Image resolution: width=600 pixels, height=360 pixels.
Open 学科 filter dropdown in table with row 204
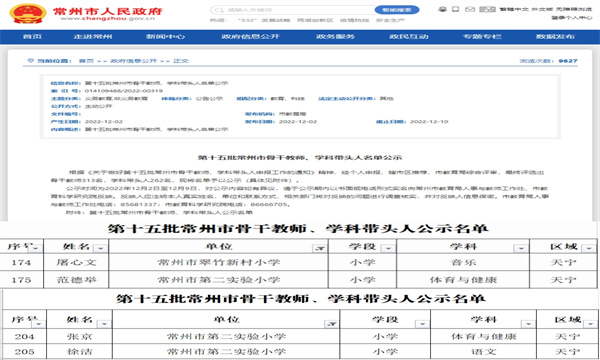pyautogui.click(x=528, y=324)
